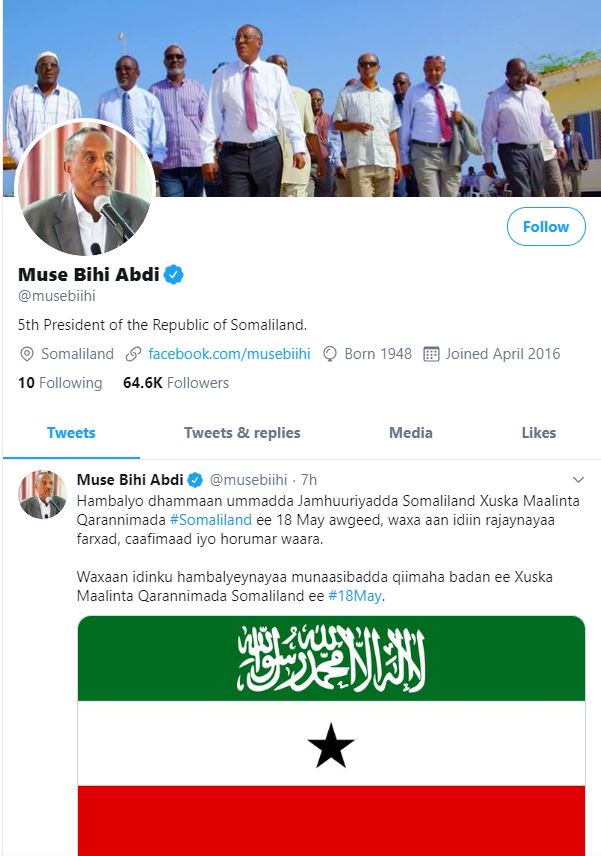Click the small tweet author avatar
The image size is (601, 856).
click(43, 494)
